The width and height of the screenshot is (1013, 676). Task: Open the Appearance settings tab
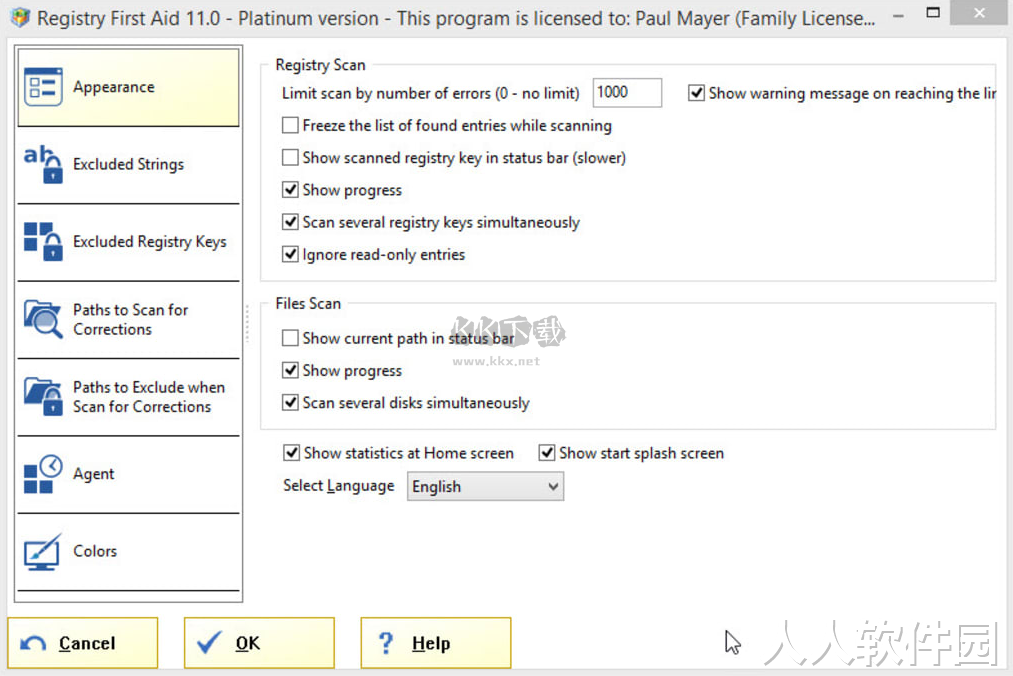click(x=129, y=87)
